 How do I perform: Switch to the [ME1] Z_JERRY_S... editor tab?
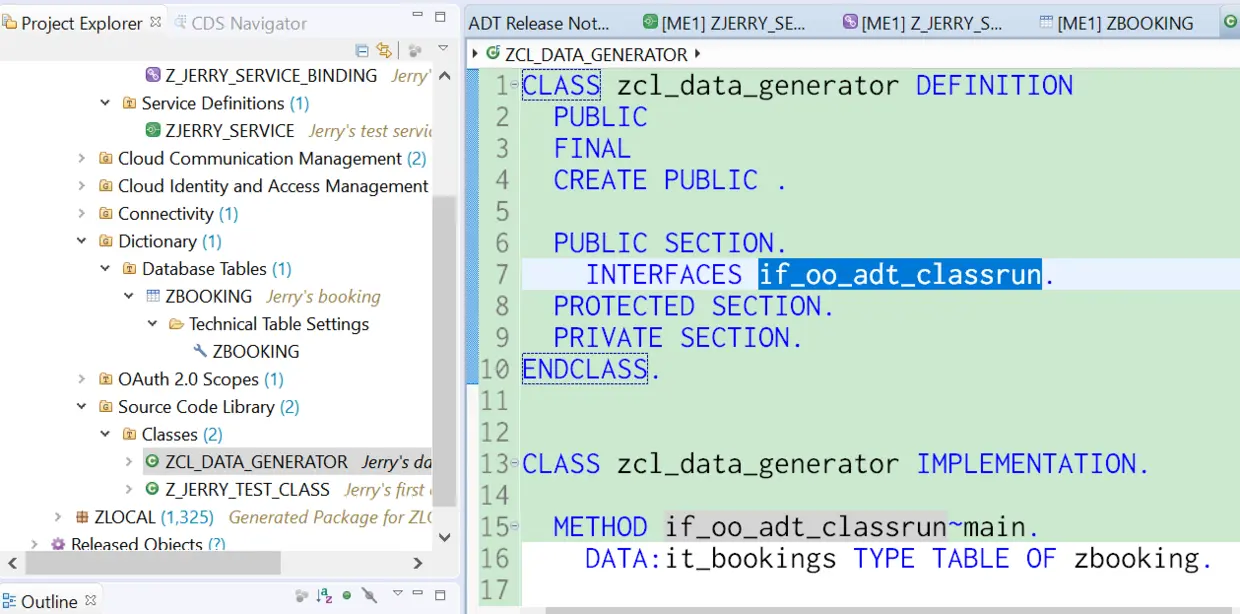(921, 22)
